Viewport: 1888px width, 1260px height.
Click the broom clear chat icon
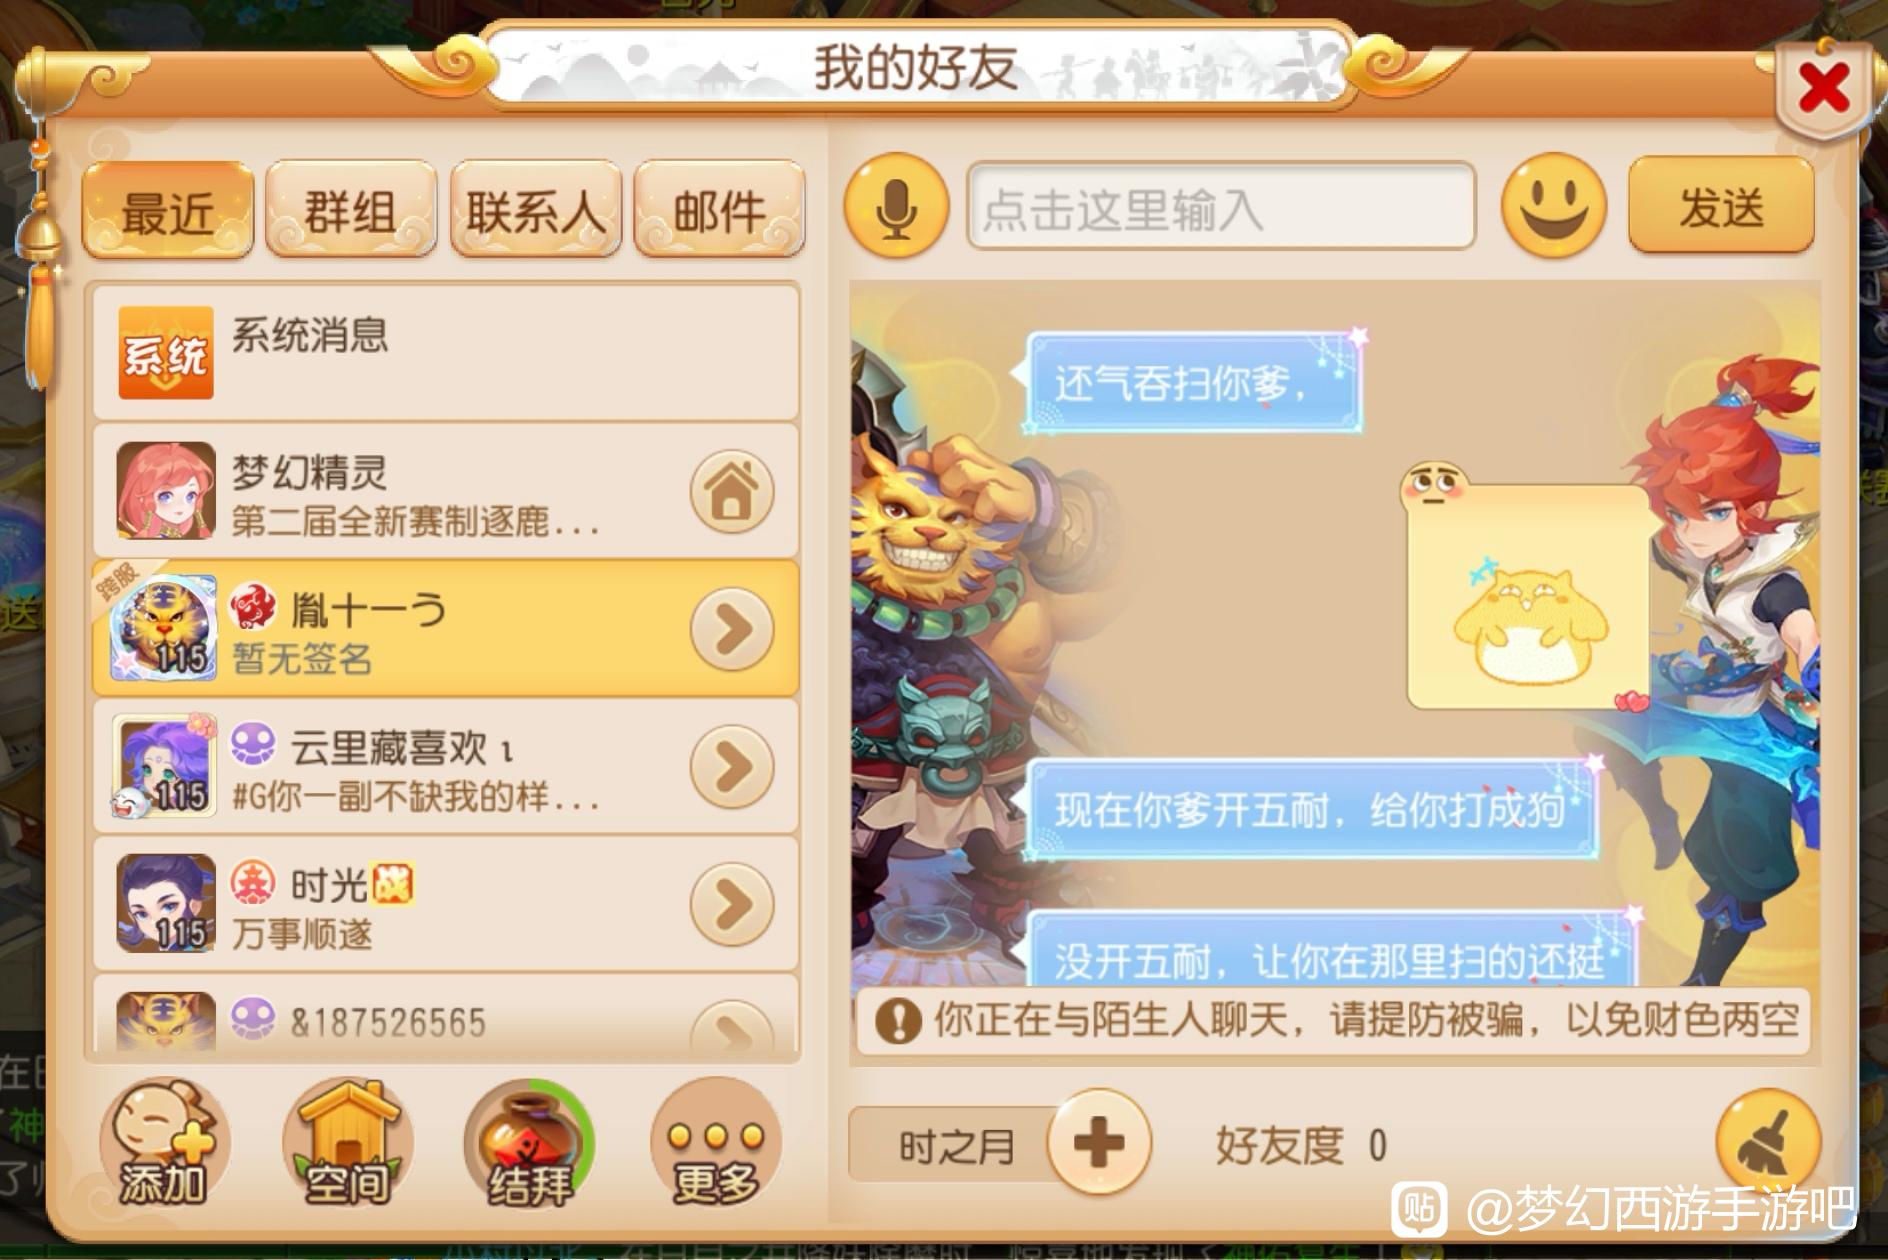click(x=1768, y=1141)
